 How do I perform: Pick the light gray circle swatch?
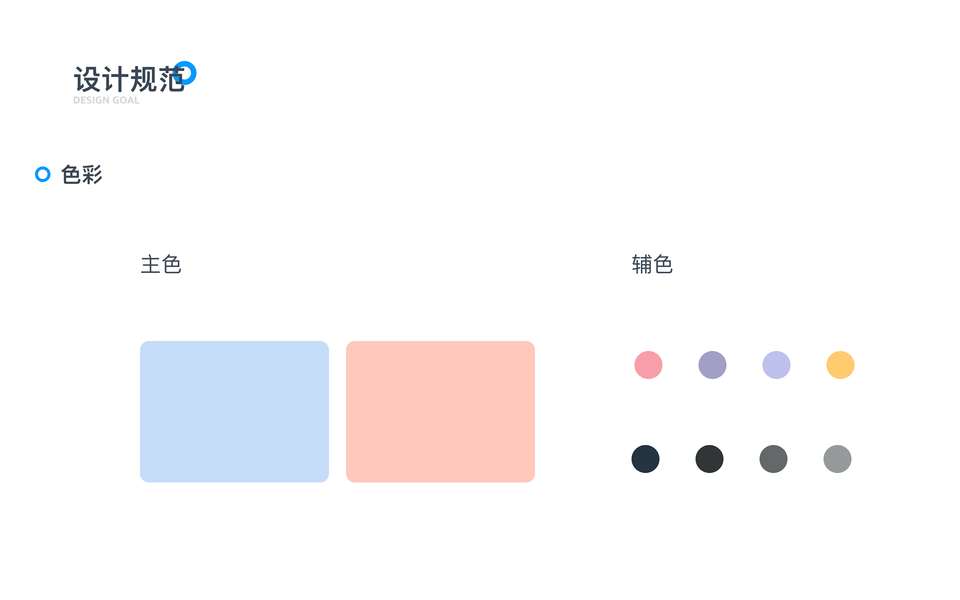pos(837,459)
